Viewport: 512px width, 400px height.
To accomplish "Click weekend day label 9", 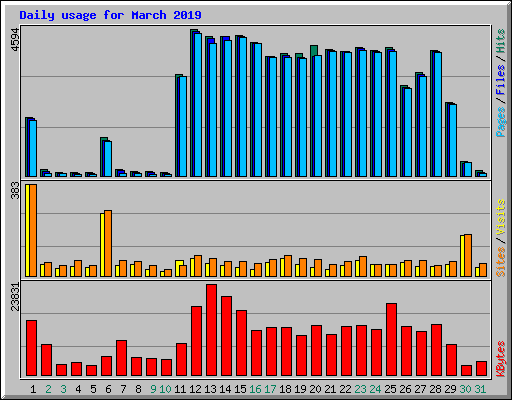I will pos(153,389).
